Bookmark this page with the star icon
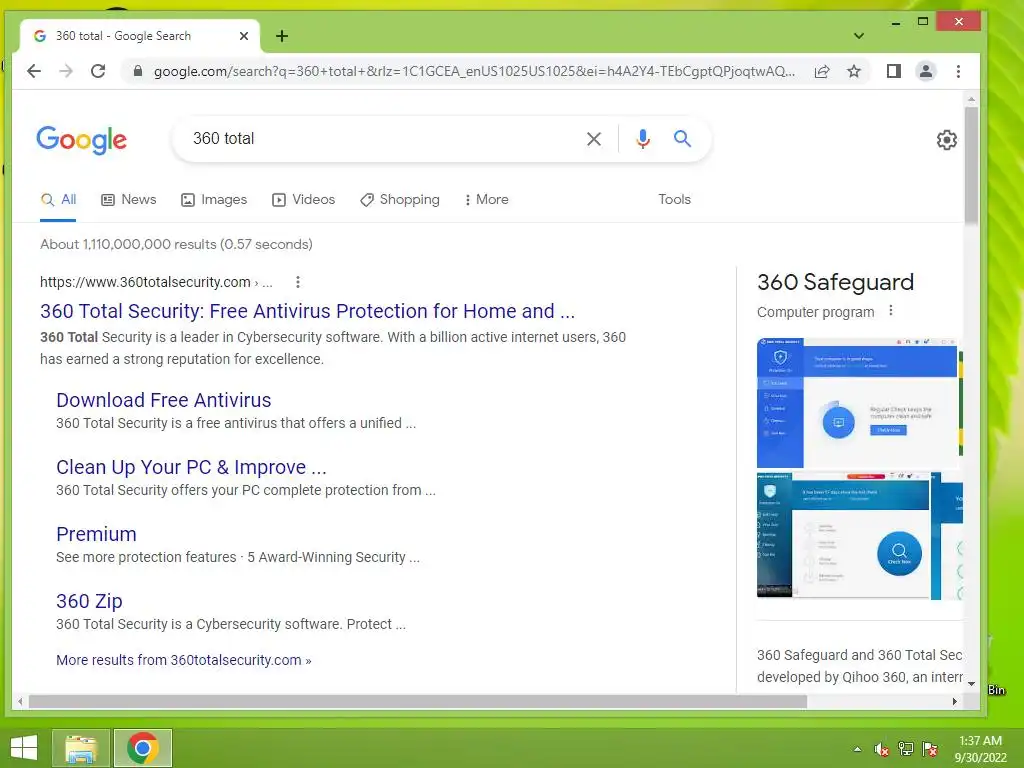This screenshot has height=768, width=1024. coord(854,71)
